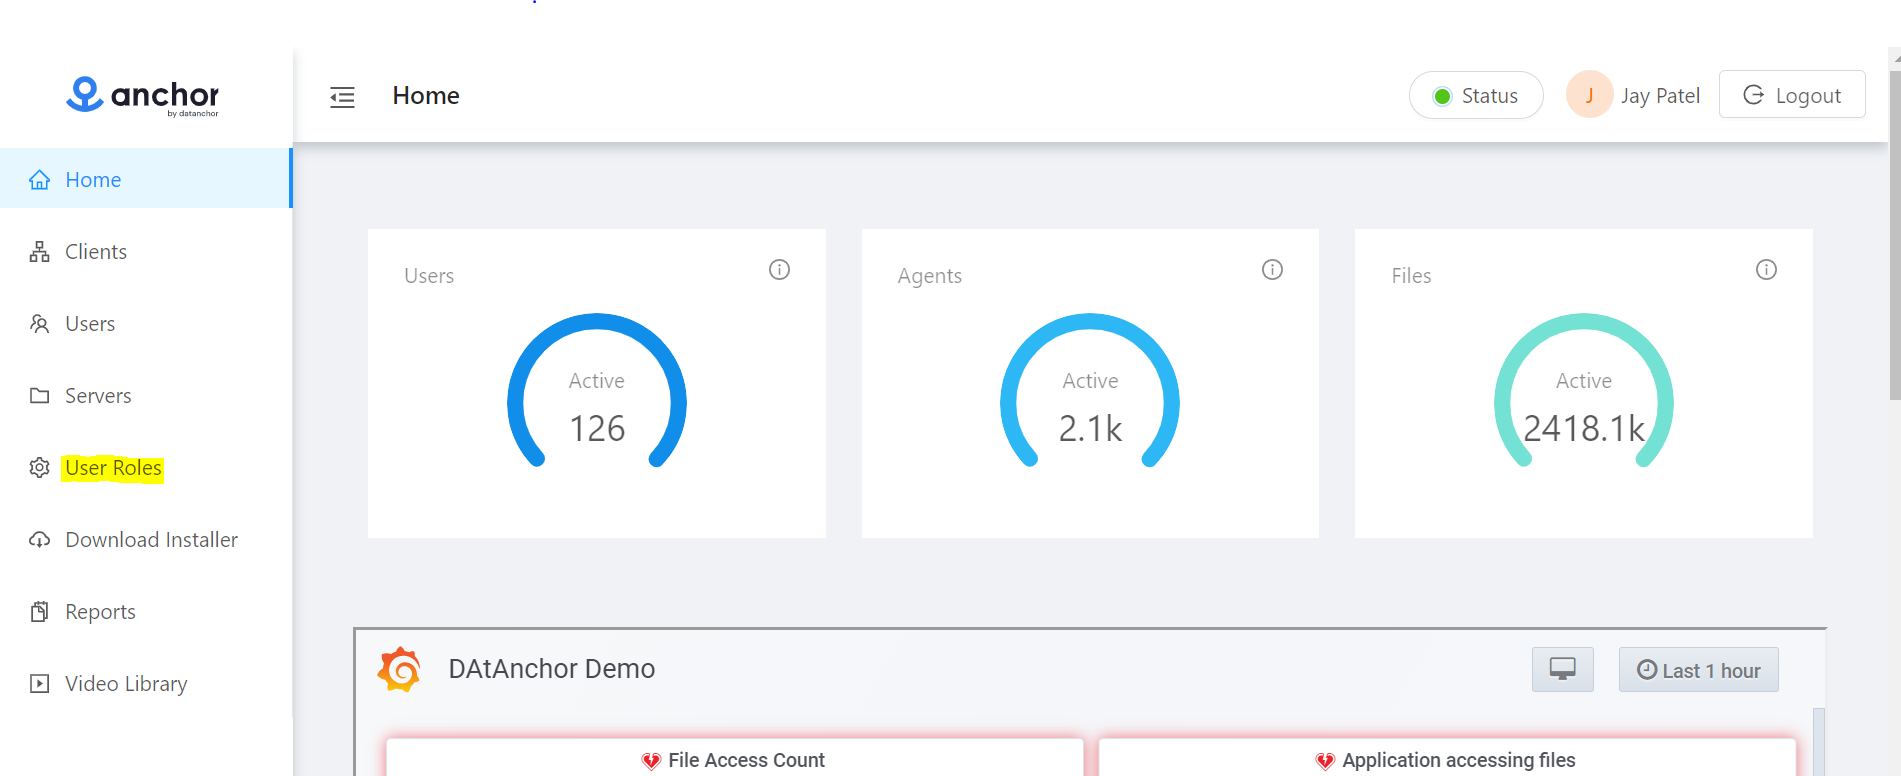The height and width of the screenshot is (776, 1901).
Task: Click the User Roles gear icon
Action: [x=40, y=468]
